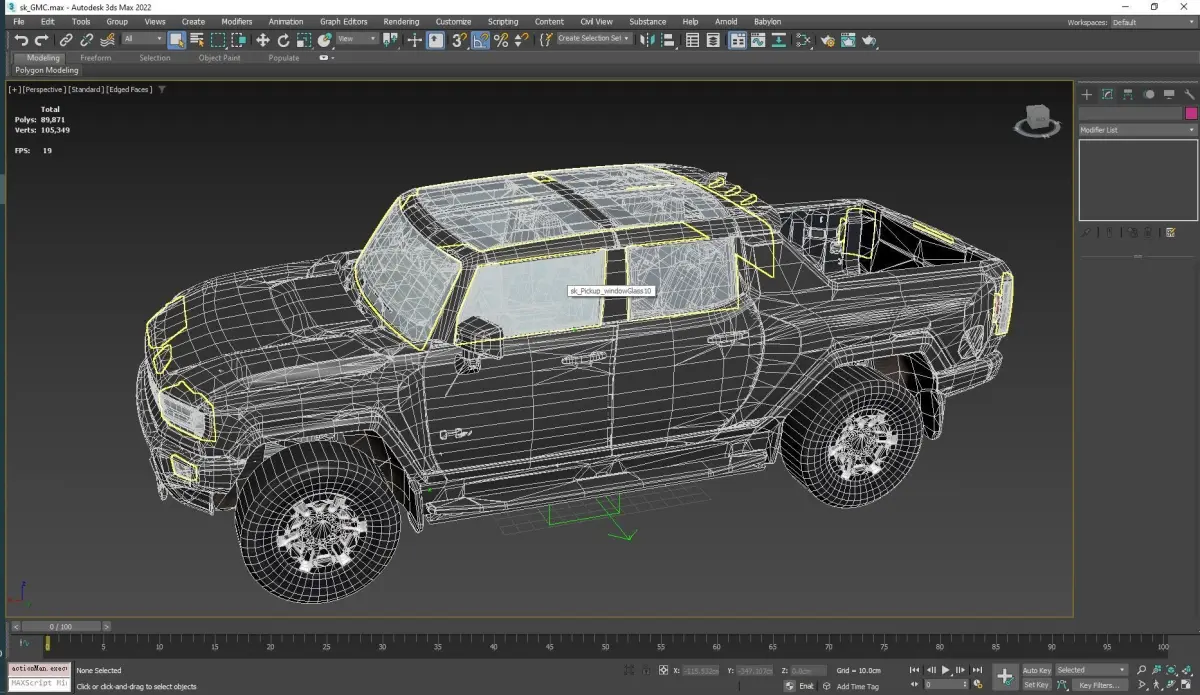Open the Modifiers menu
1200x695 pixels.
[x=237, y=21]
